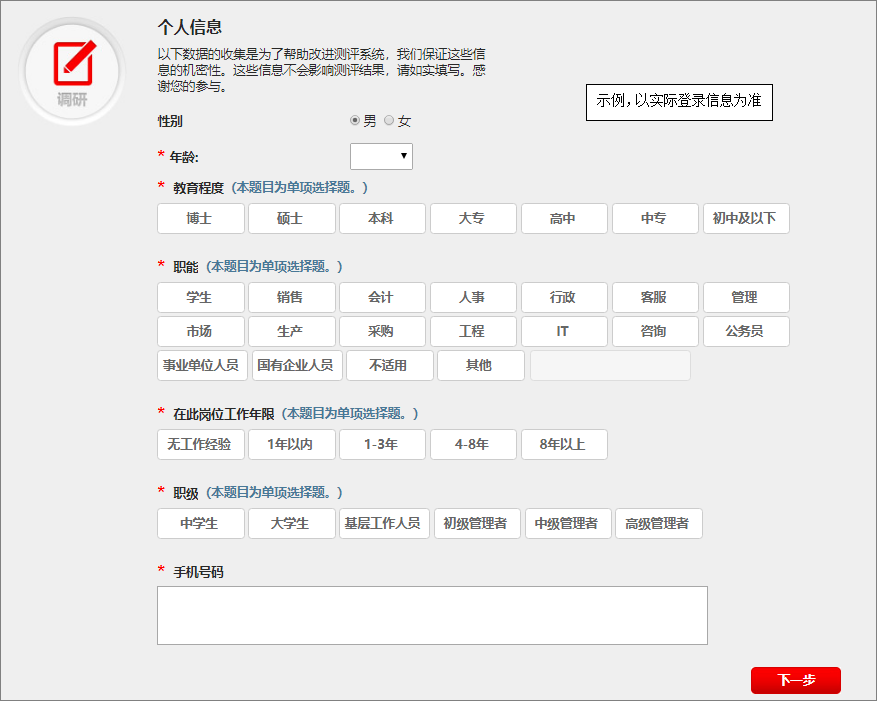This screenshot has width=877, height=701.
Task: Click the 在此岗位工作年限 question label
Action: coord(224,413)
